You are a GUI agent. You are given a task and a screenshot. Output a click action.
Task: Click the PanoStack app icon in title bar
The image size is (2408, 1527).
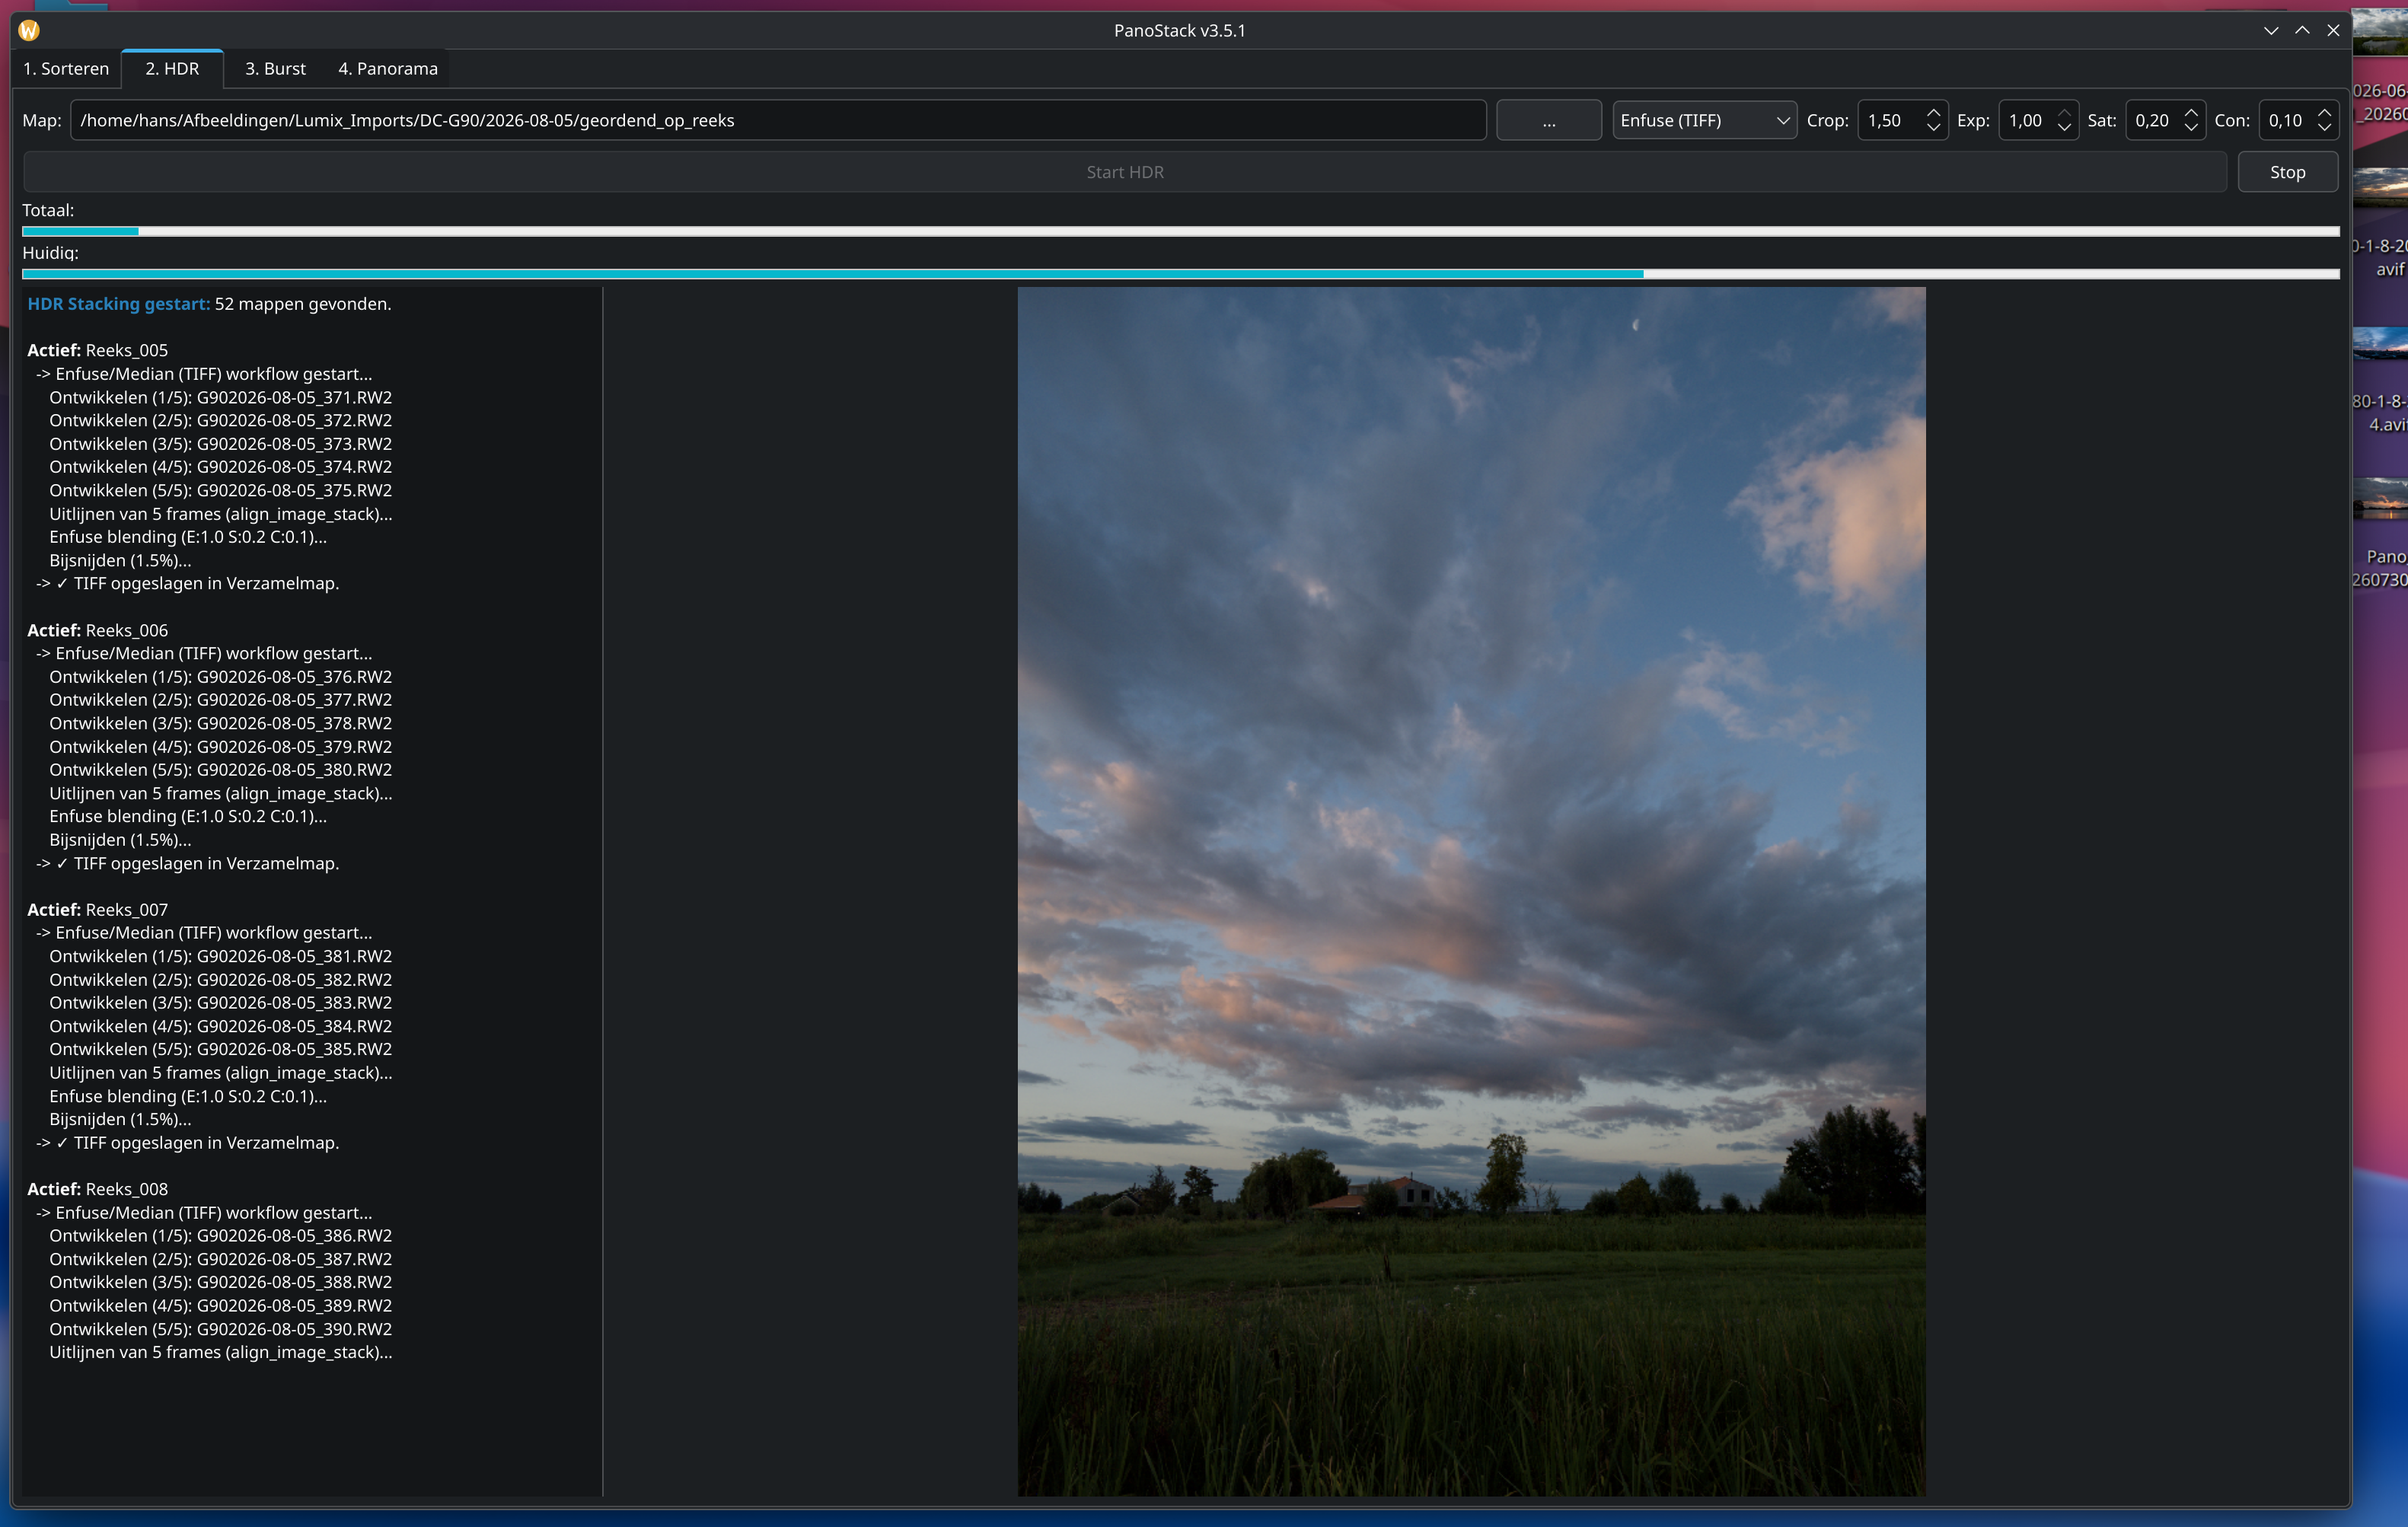click(29, 30)
